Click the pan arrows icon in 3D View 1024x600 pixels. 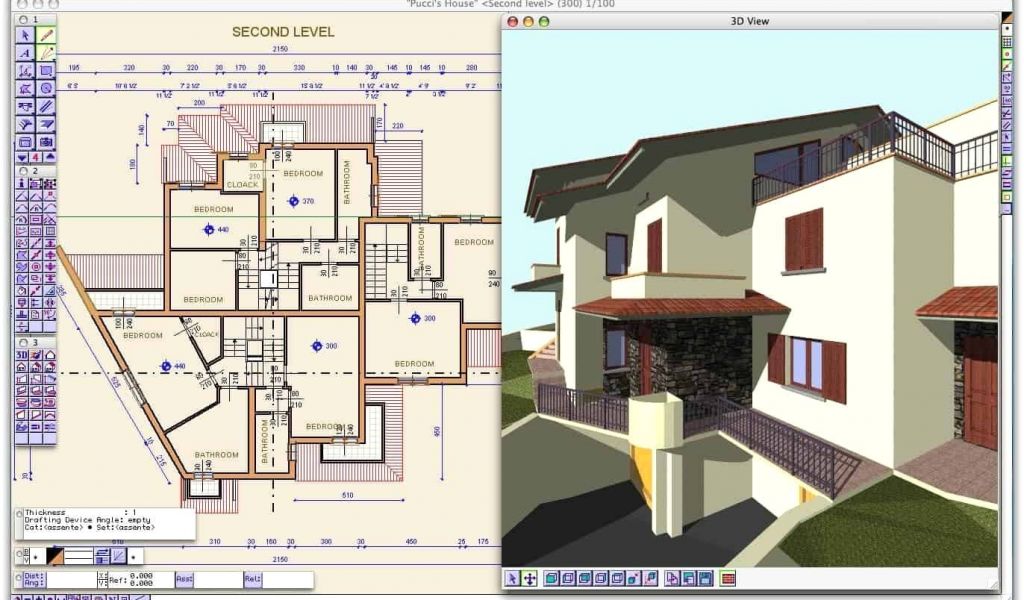530,578
